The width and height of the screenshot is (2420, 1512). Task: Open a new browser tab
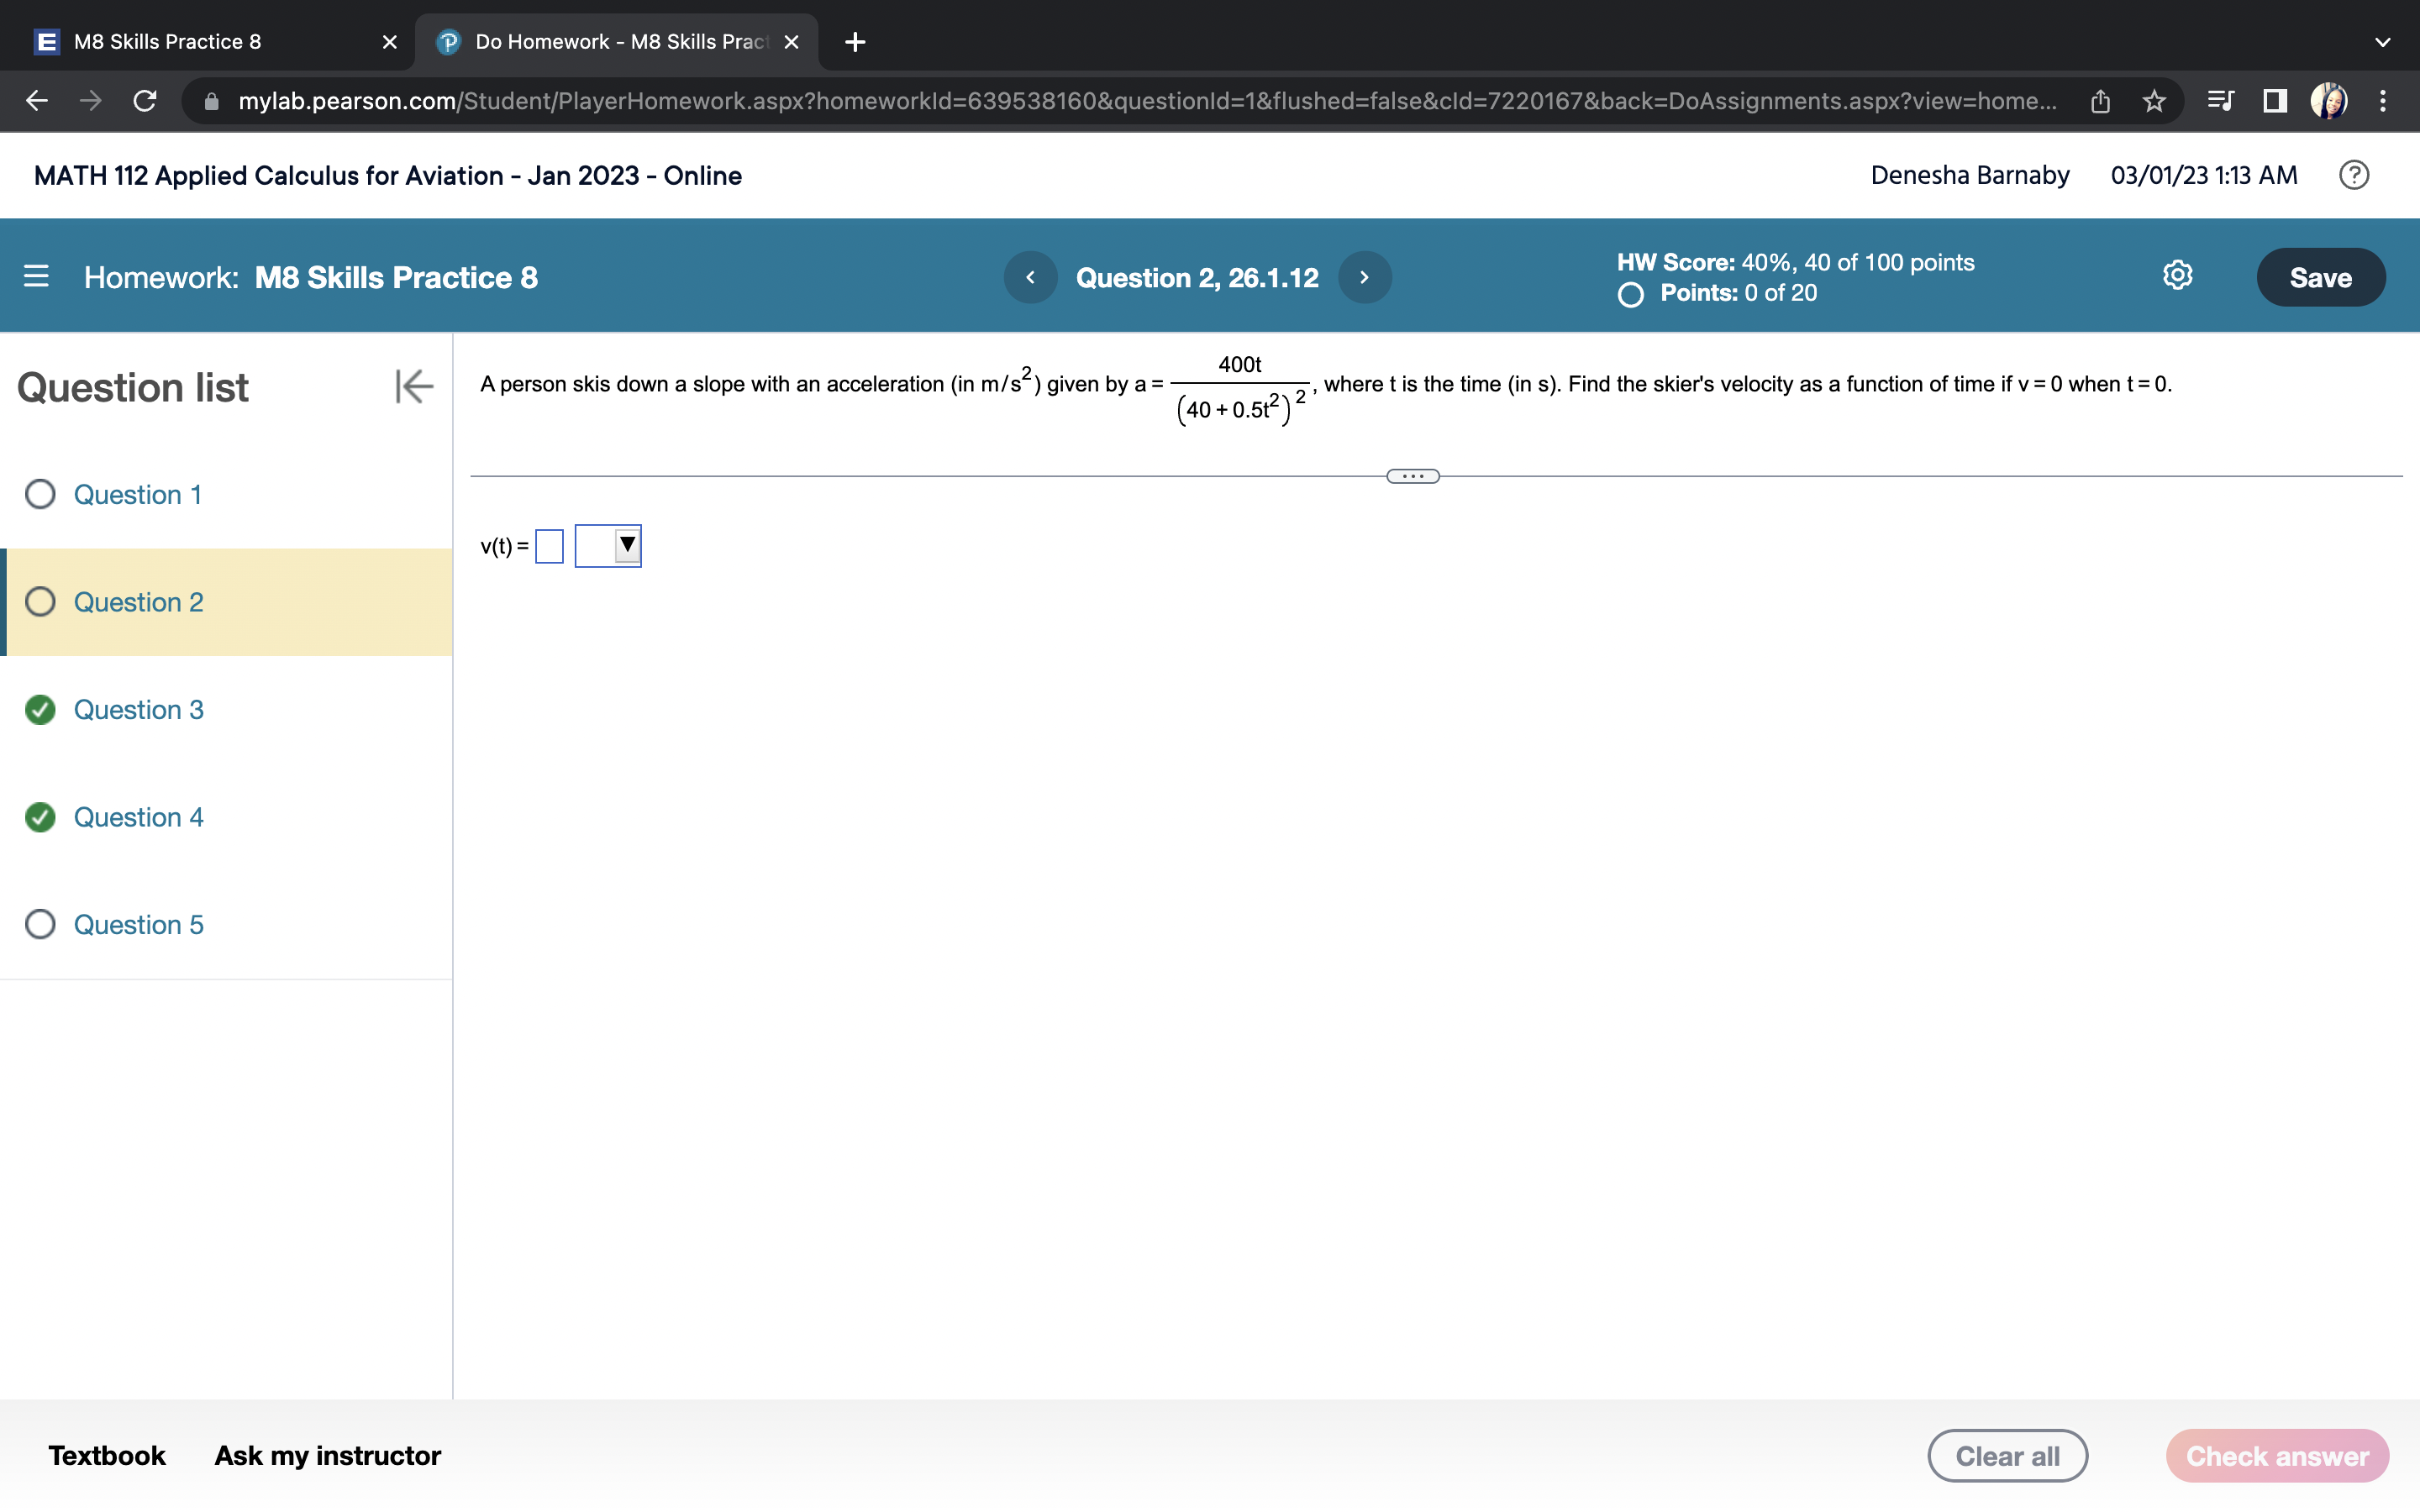pos(855,42)
